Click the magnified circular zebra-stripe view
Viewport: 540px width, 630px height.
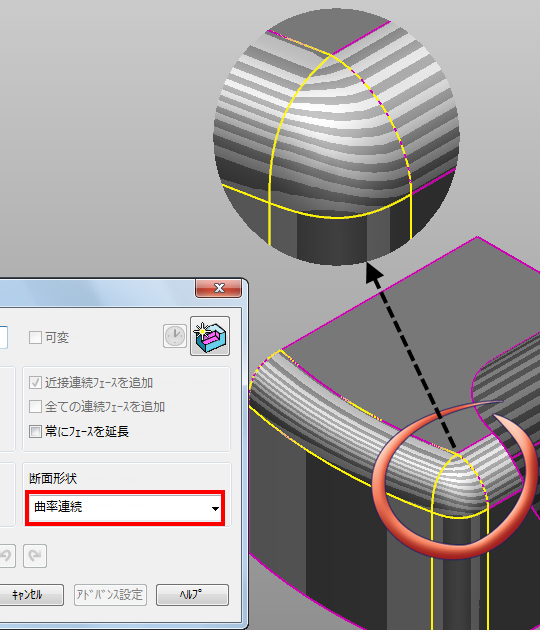click(x=336, y=137)
